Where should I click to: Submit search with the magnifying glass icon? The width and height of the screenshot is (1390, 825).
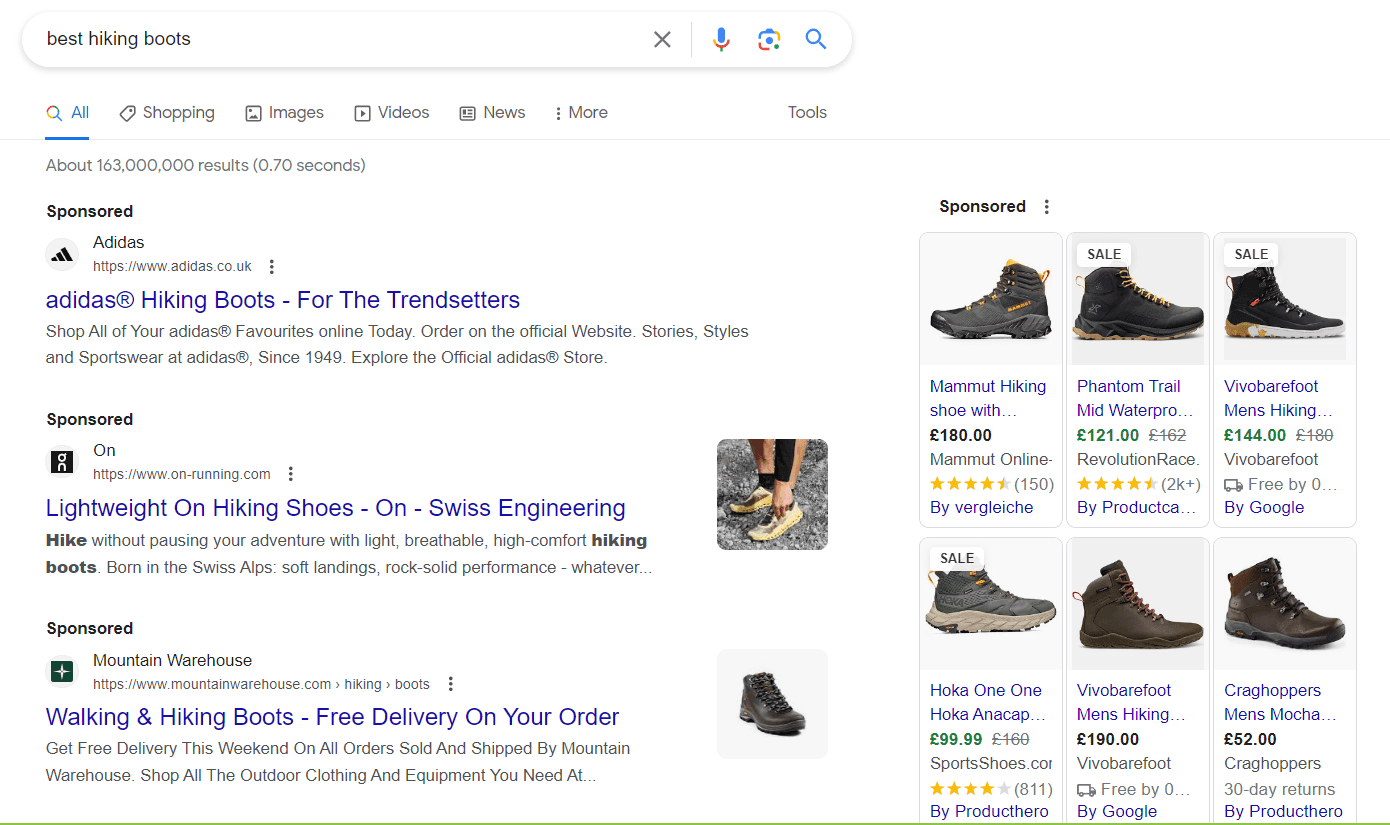click(x=816, y=39)
